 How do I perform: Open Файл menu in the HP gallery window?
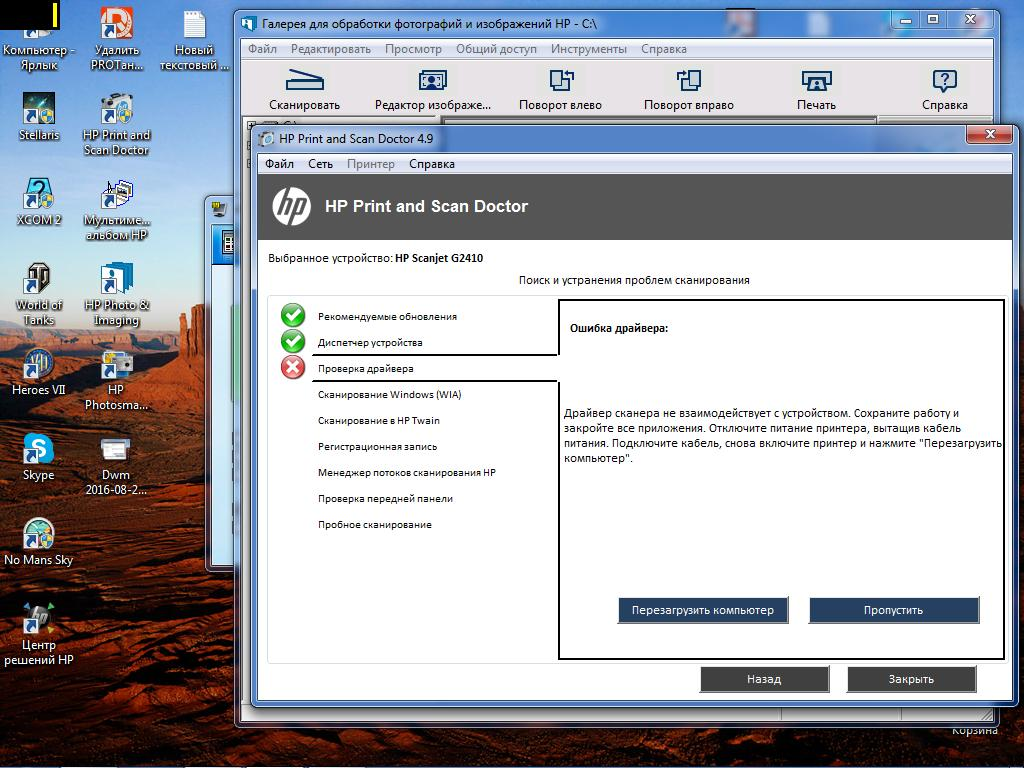pyautogui.click(x=263, y=49)
